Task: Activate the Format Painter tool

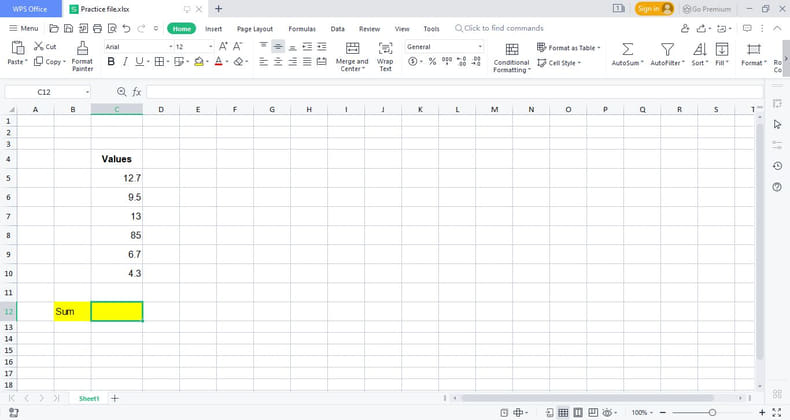Action: pos(82,56)
